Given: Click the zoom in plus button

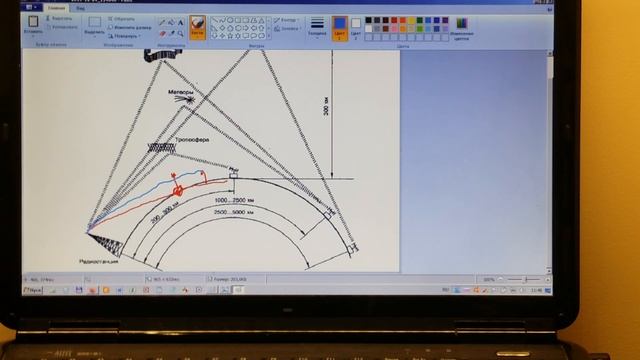Looking at the screenshot, I should coord(547,280).
